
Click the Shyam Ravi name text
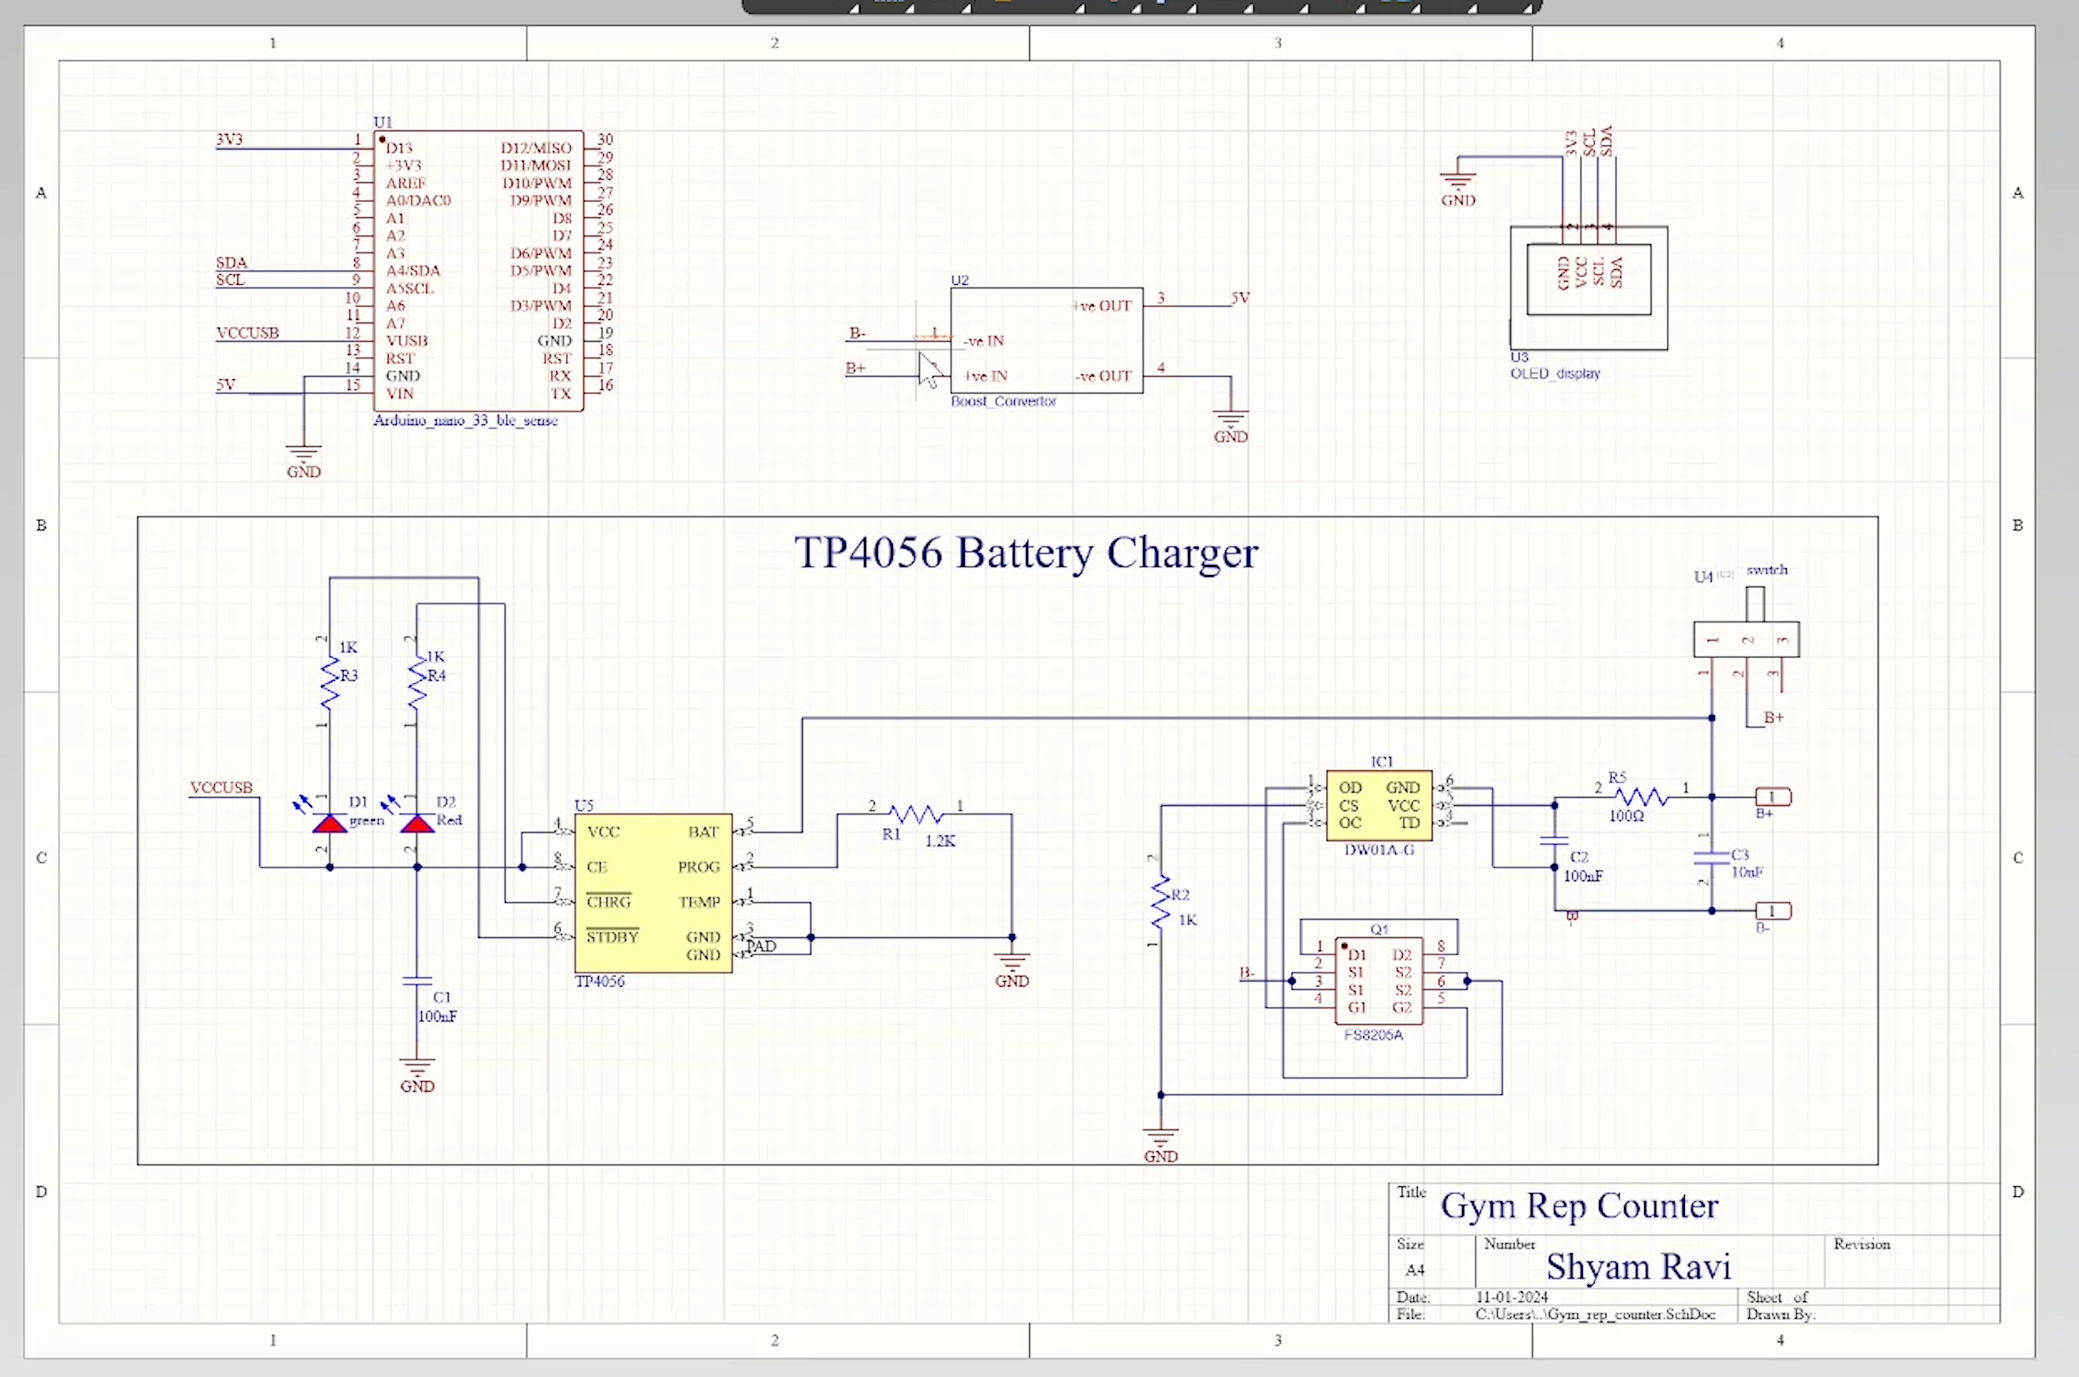click(1638, 1266)
